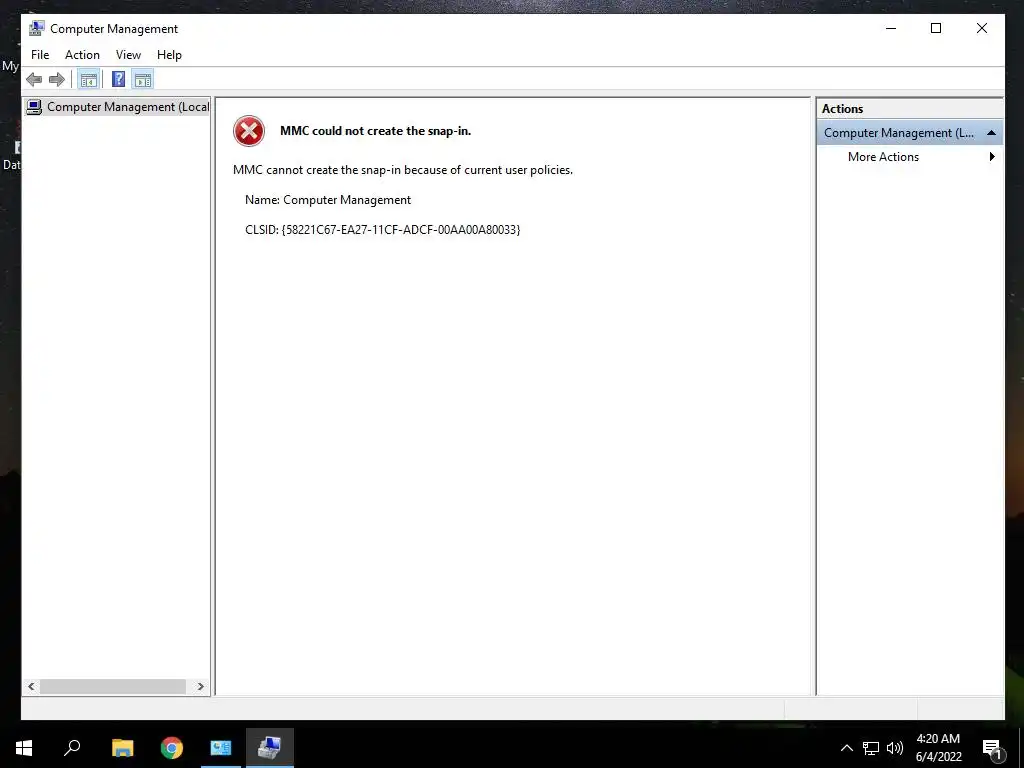This screenshot has width=1024, height=768.
Task: Collapse the Computer Management (L... actions section
Action: click(x=991, y=133)
